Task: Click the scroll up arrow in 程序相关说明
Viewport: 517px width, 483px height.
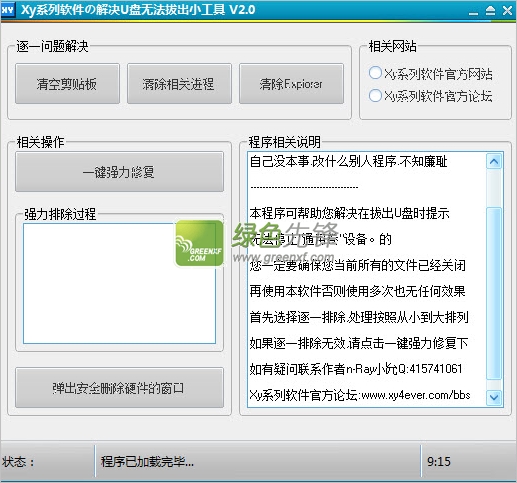Action: 494,162
